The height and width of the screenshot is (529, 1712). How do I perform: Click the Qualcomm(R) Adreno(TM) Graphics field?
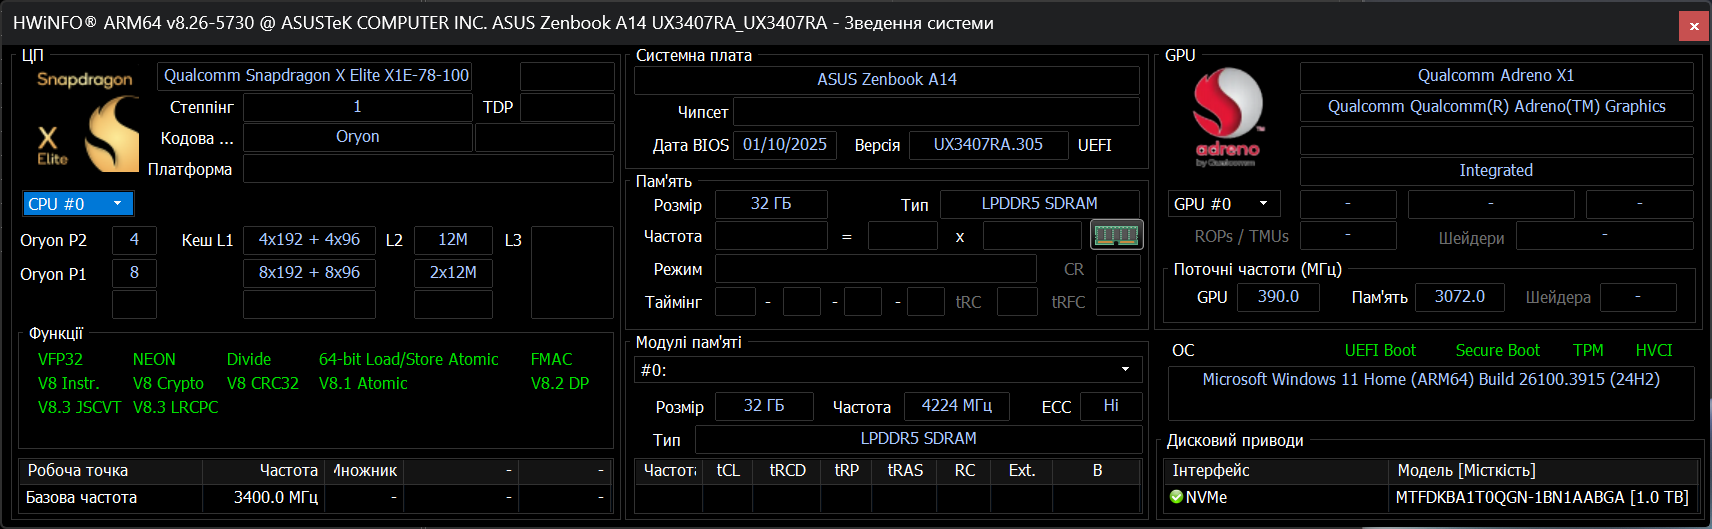[x=1496, y=107]
